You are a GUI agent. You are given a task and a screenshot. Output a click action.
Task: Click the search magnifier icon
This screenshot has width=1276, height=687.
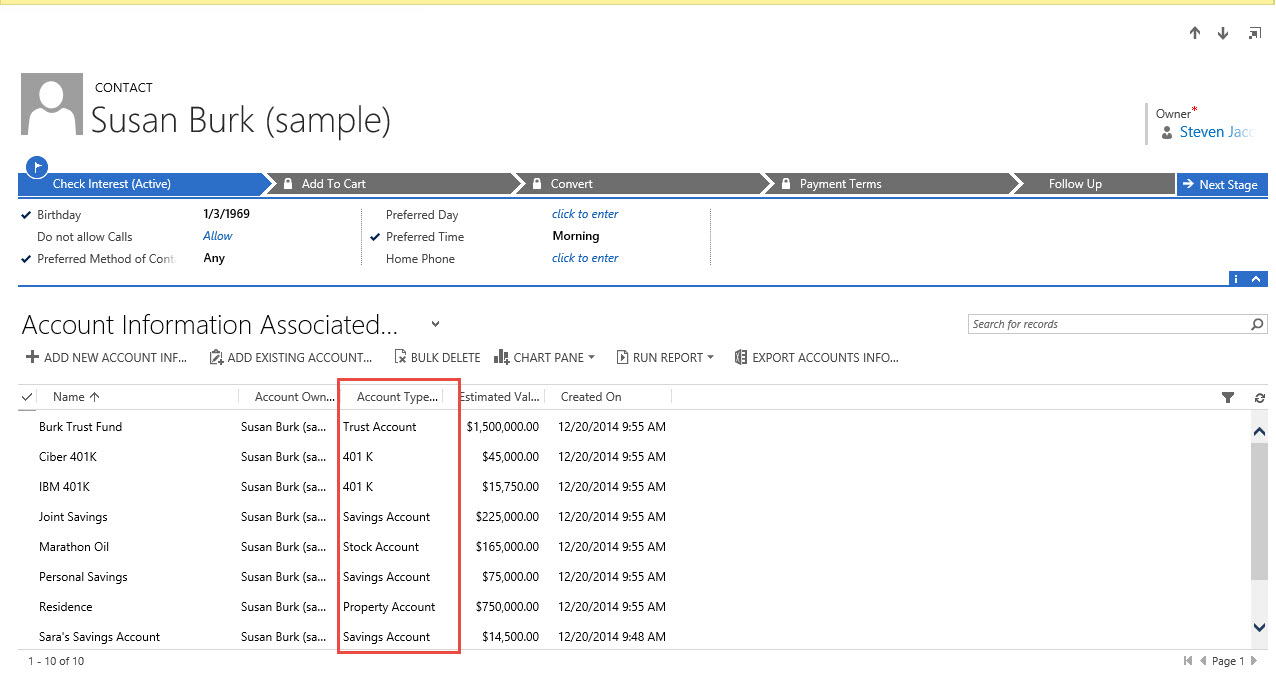1257,324
